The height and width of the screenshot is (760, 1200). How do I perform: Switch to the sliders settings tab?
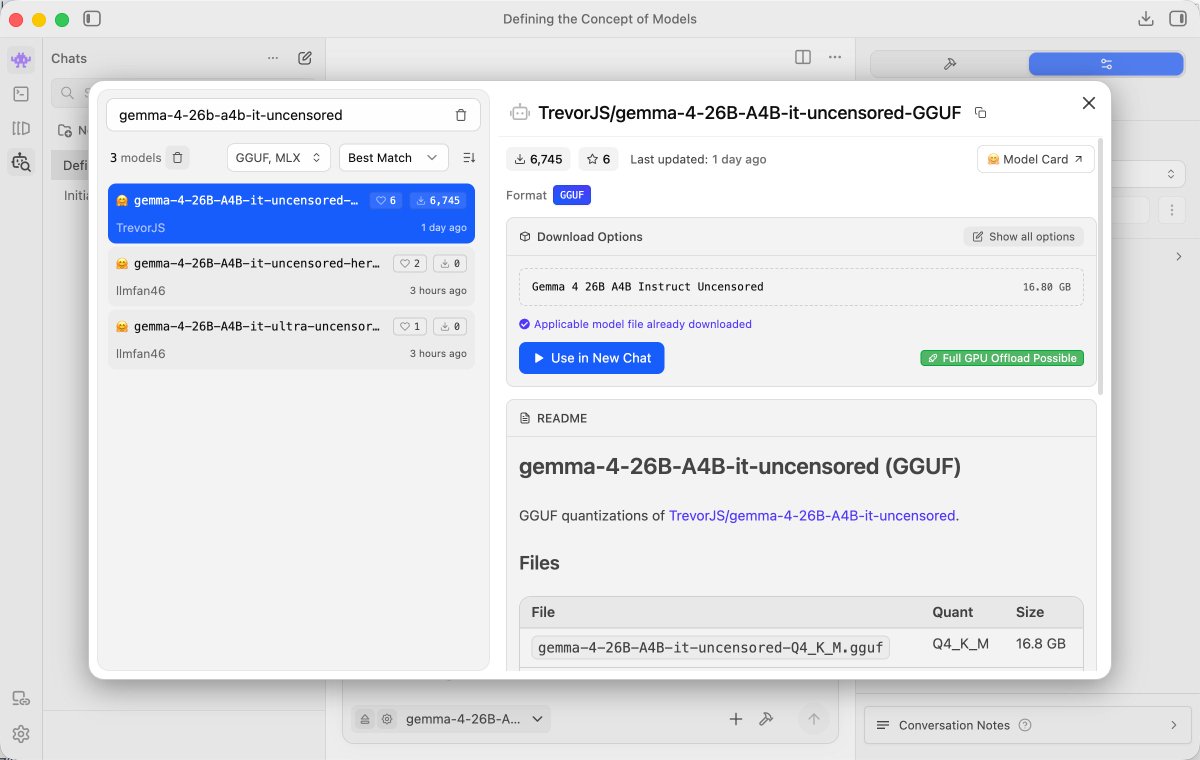click(x=1106, y=64)
